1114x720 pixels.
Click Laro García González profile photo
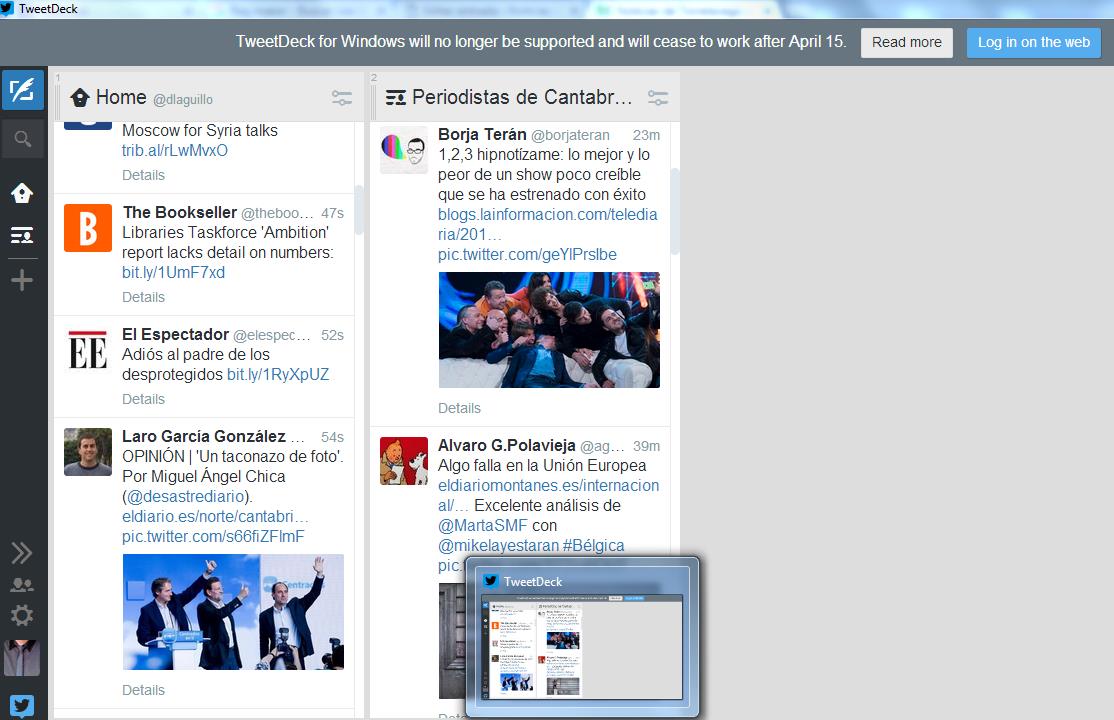pyautogui.click(x=88, y=451)
